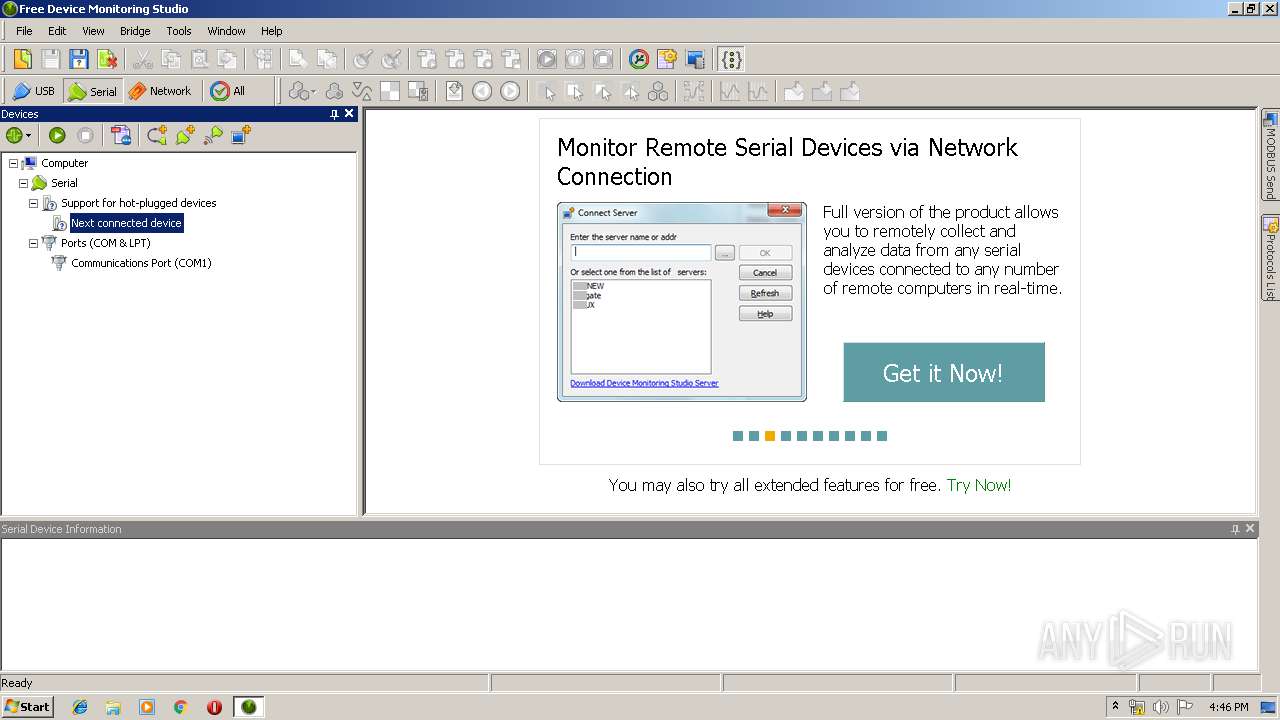Screen dimensions: 1280x720
Task: Collapse the Ports (COM & LPT) node
Action: (33, 243)
